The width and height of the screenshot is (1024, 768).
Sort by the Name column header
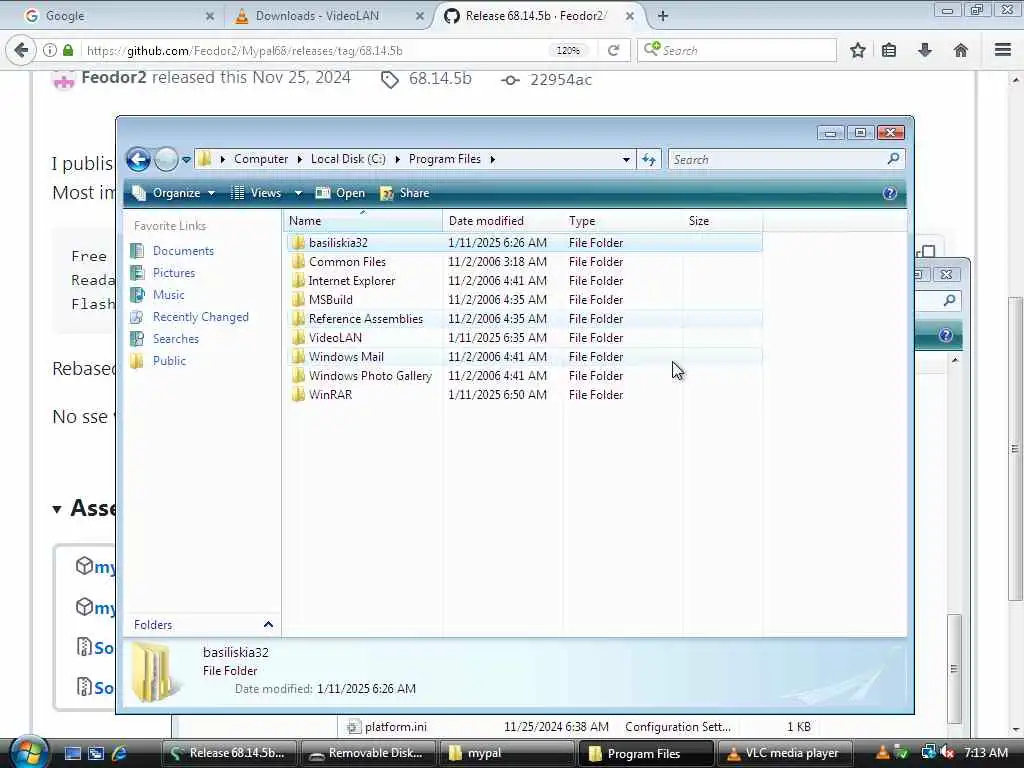click(x=363, y=221)
